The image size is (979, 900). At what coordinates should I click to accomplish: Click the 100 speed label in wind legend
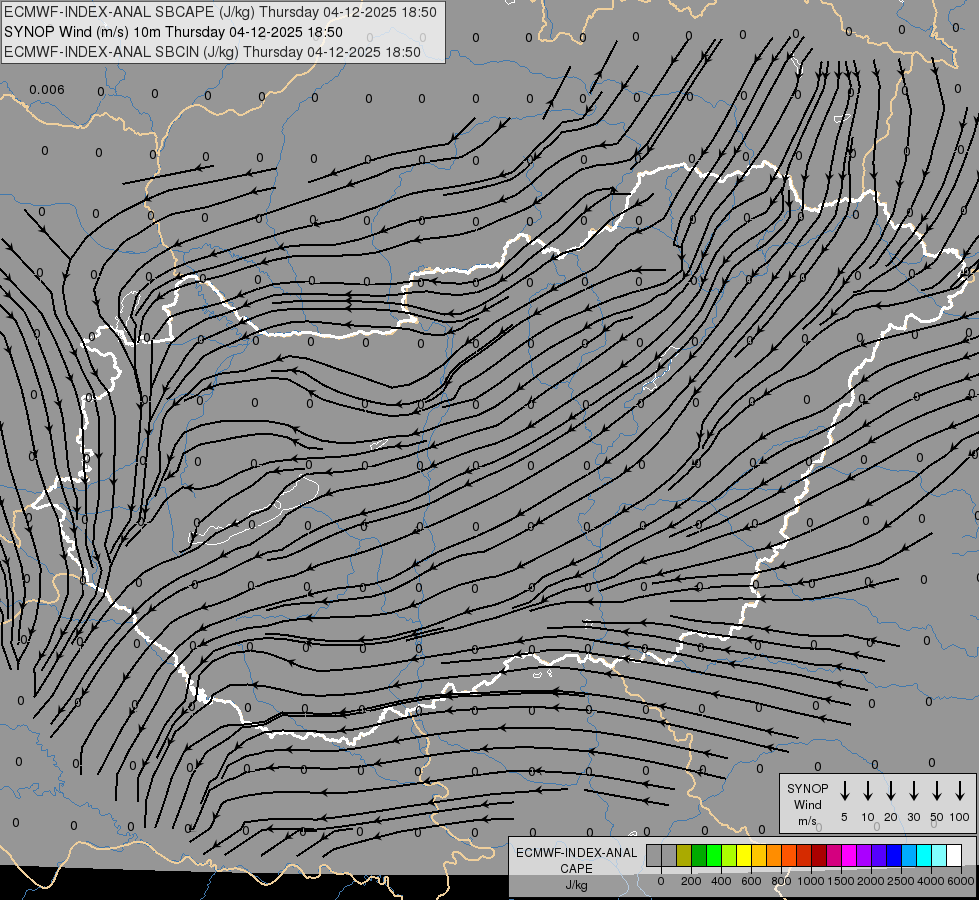point(960,817)
